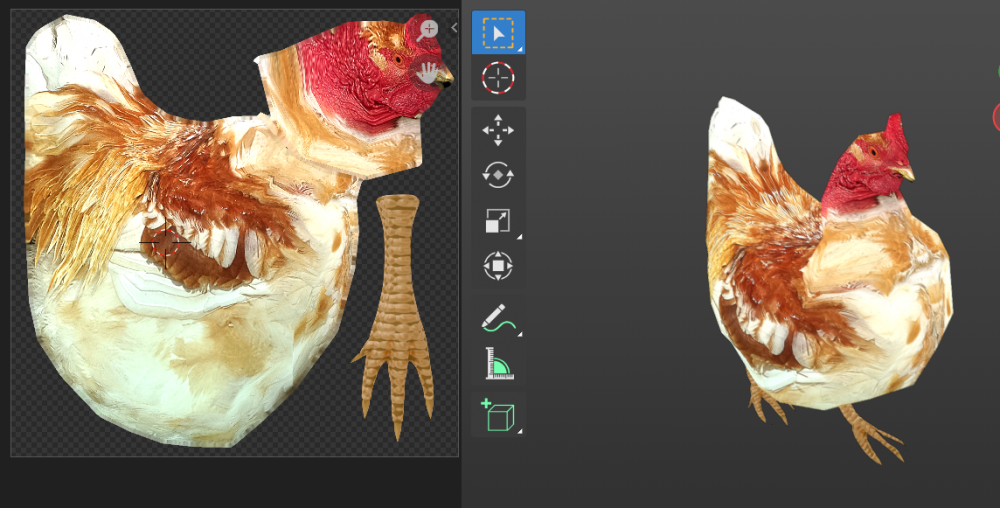Image resolution: width=1000 pixels, height=508 pixels.
Task: Choose the Move tool
Action: point(498,130)
